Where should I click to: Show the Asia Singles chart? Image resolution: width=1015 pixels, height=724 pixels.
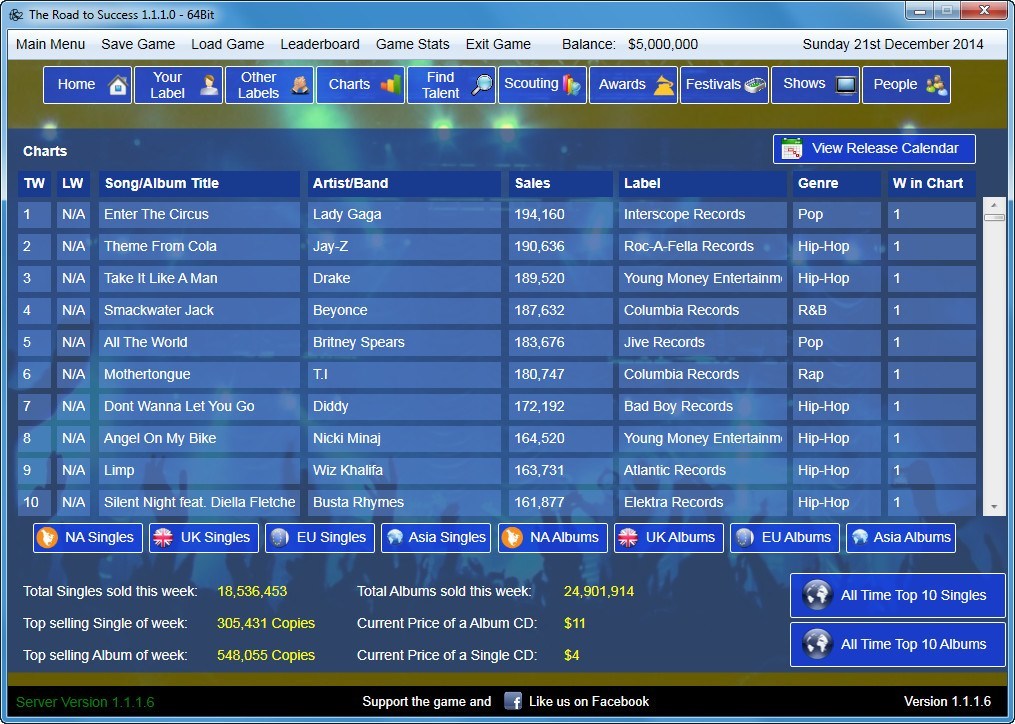[x=436, y=537]
